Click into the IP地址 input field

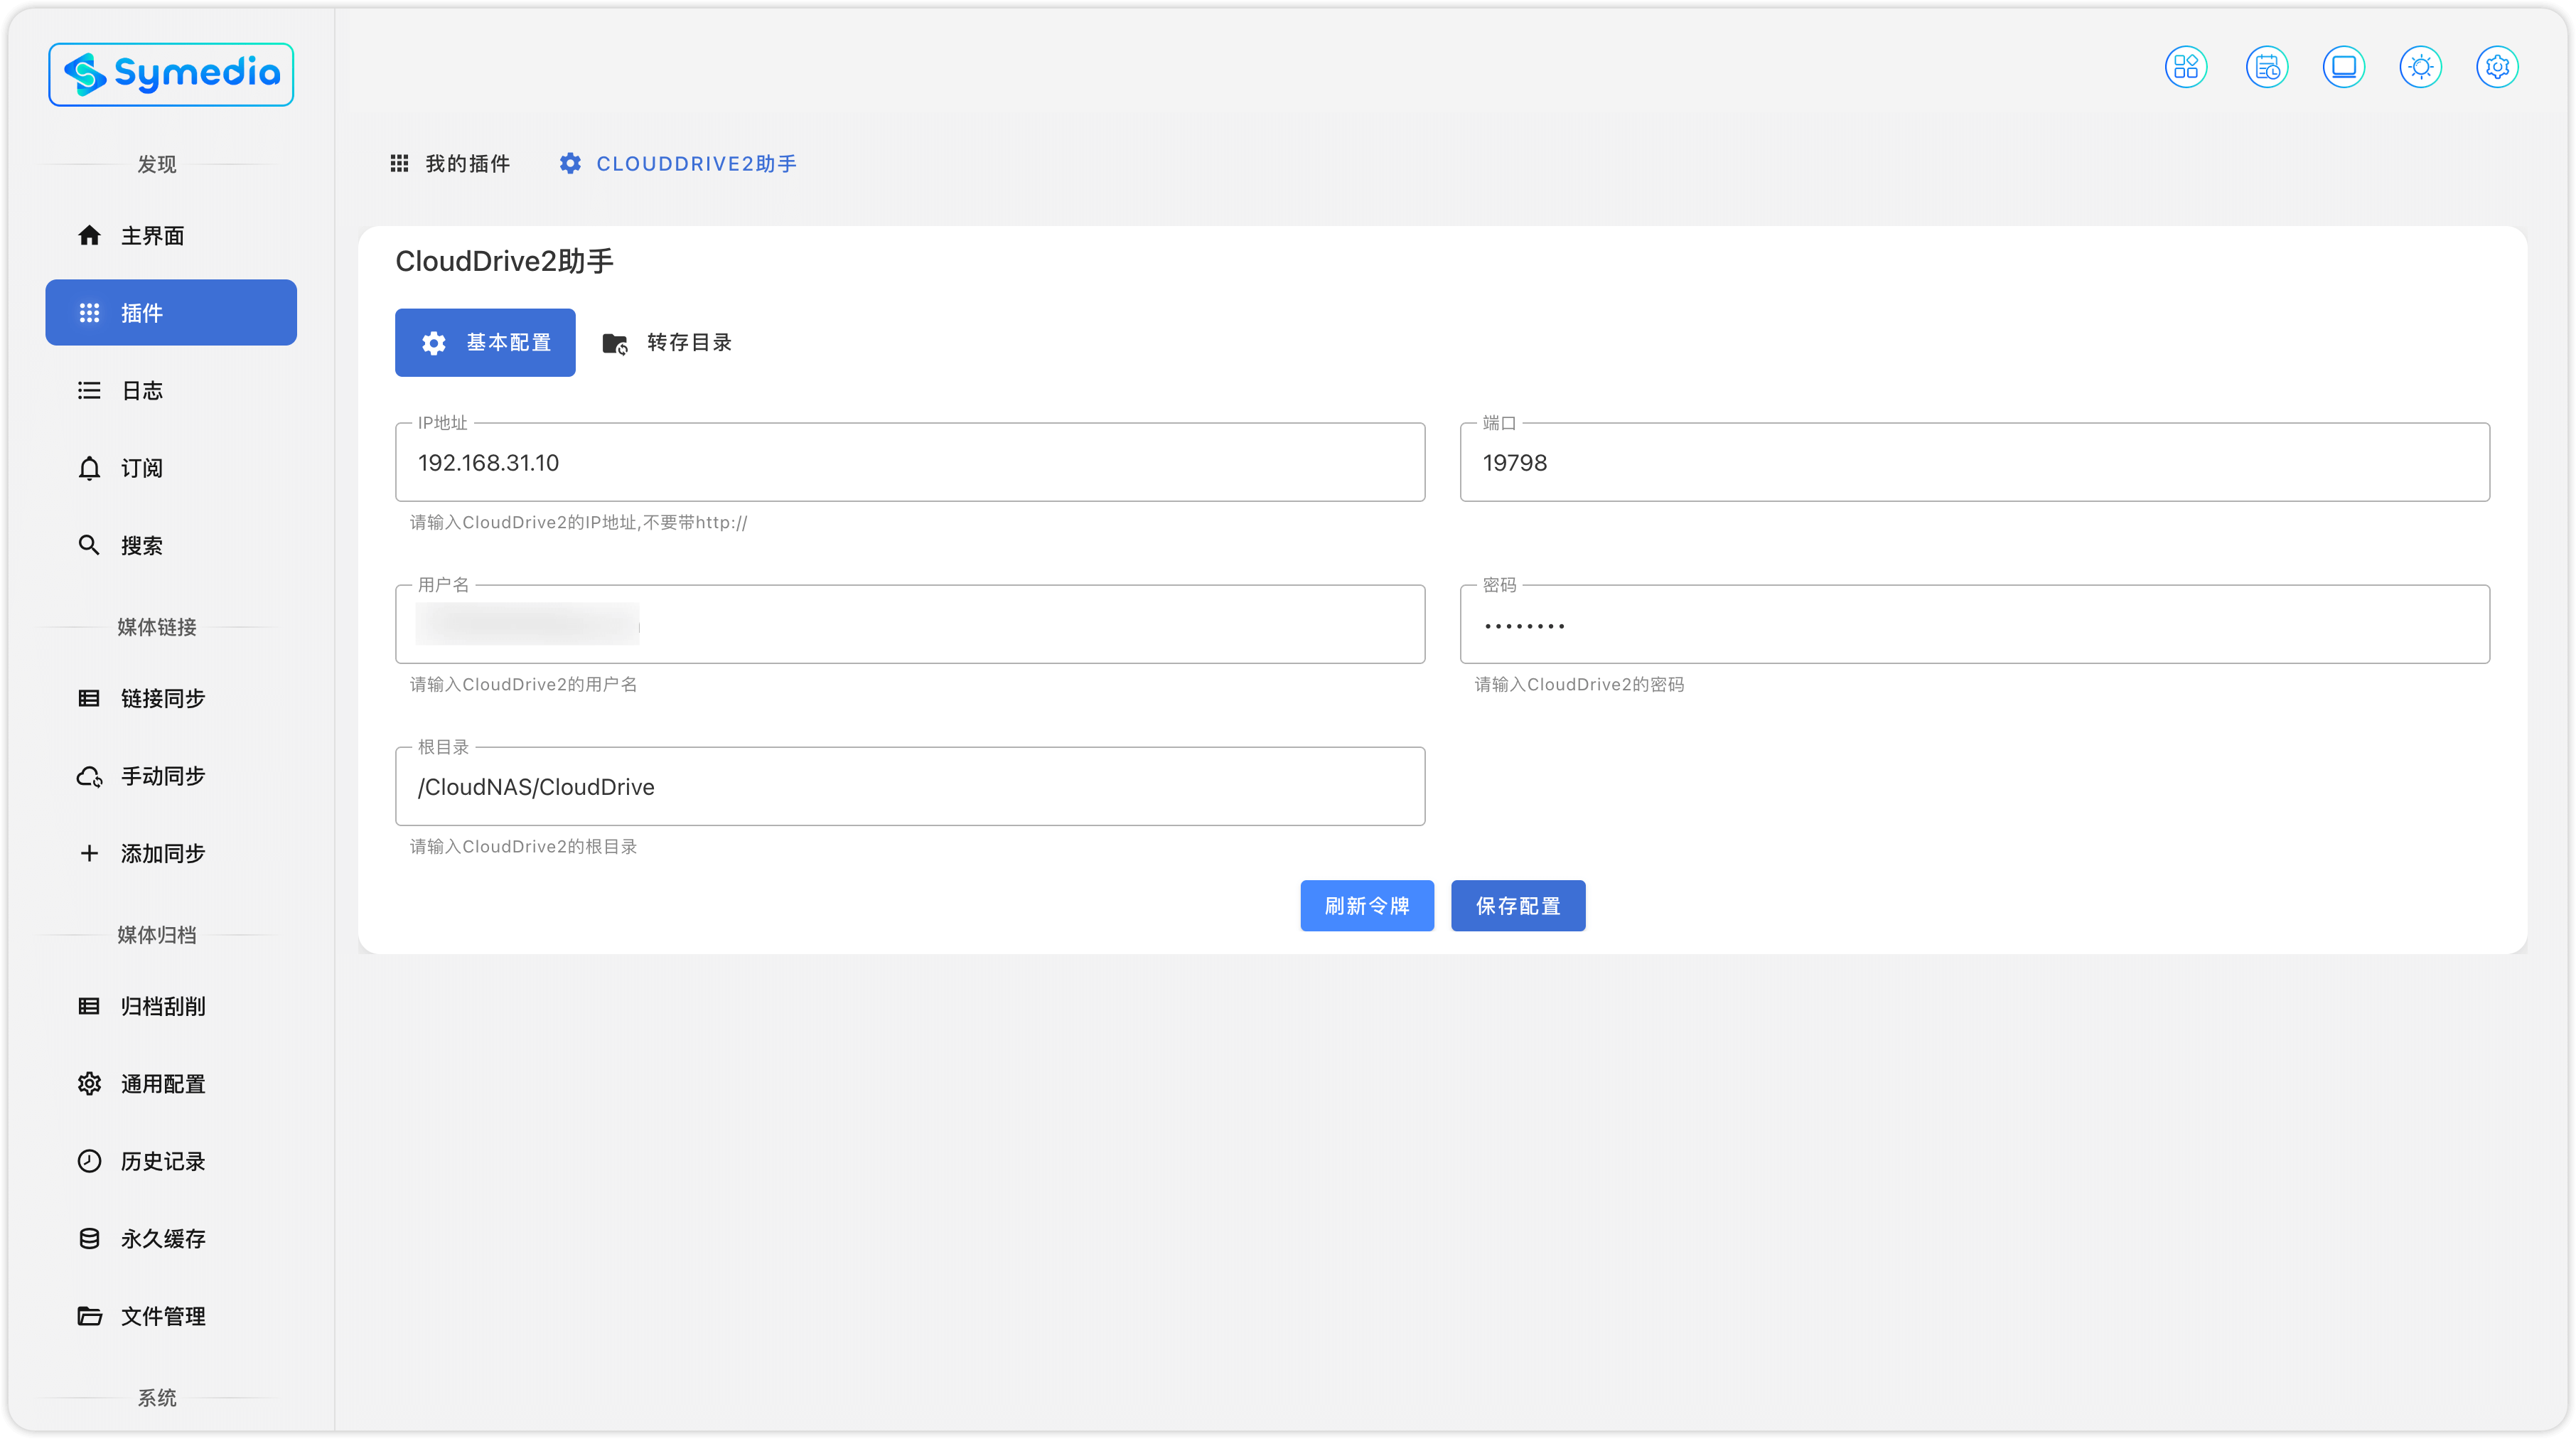coord(909,463)
